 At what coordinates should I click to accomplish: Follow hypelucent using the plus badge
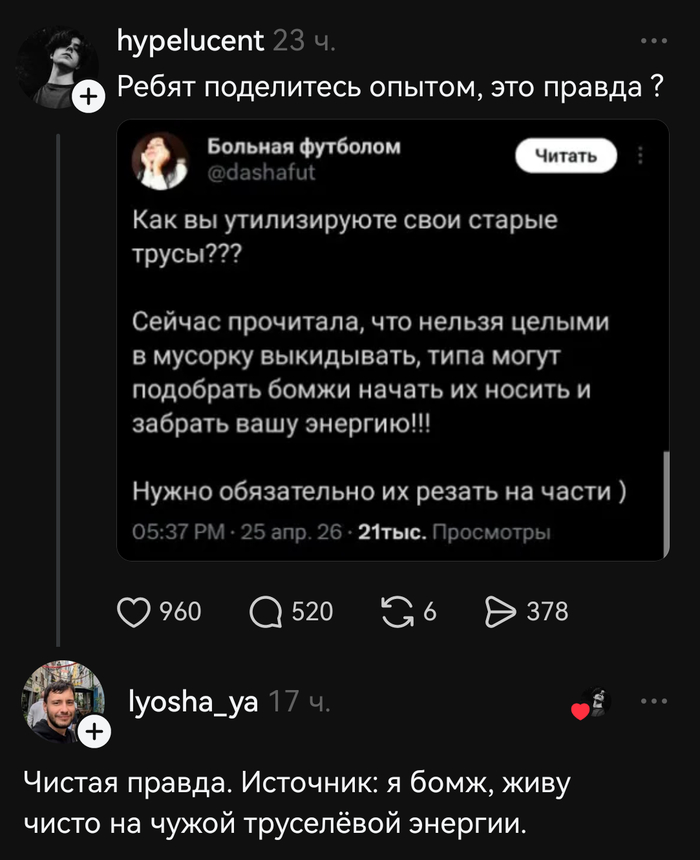[x=90, y=95]
